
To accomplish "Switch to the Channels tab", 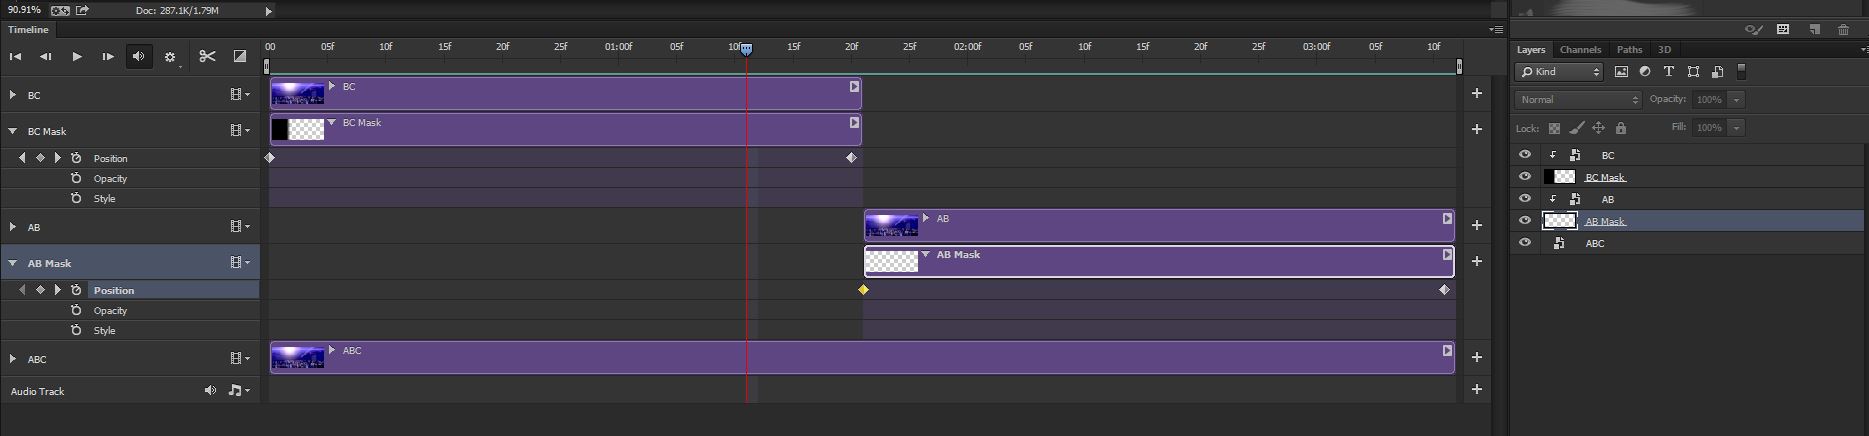I will tap(1580, 49).
